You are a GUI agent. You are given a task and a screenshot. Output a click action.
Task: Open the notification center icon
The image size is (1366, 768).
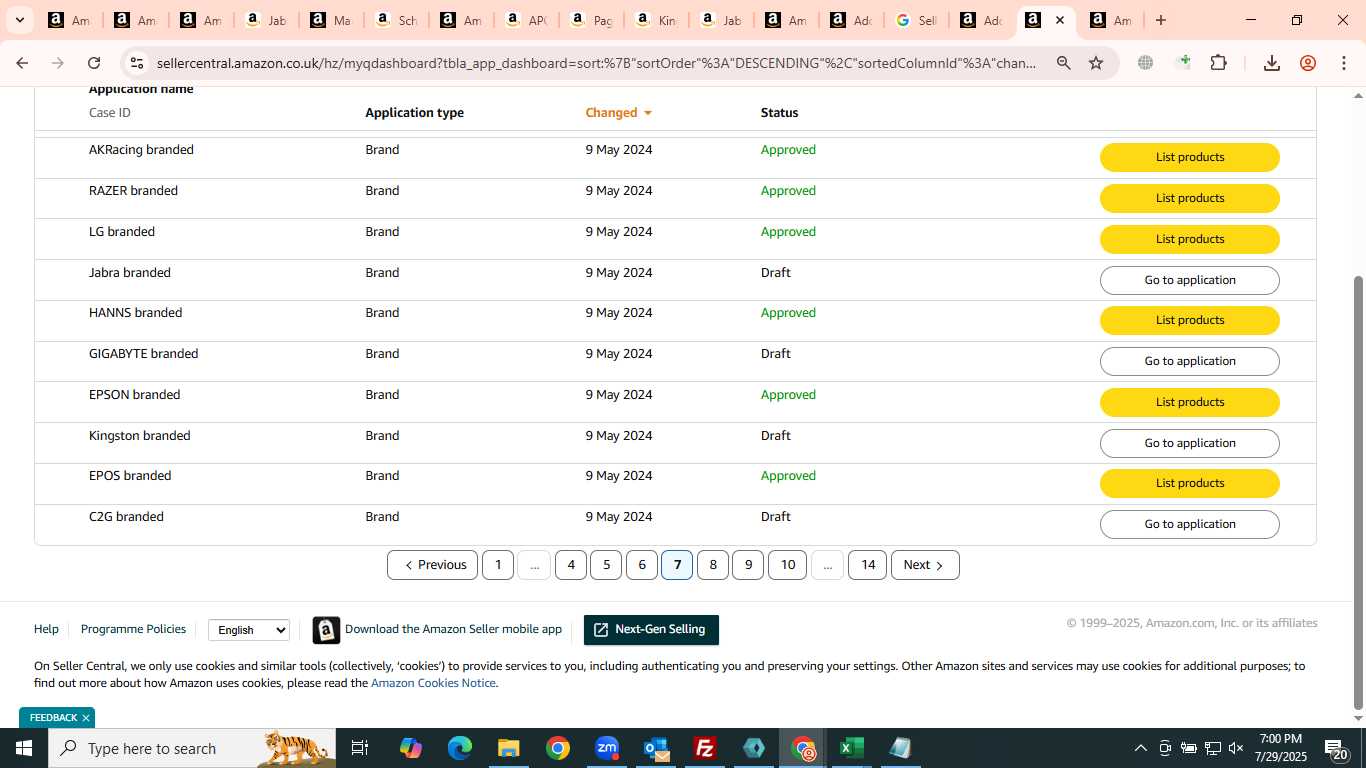1336,748
